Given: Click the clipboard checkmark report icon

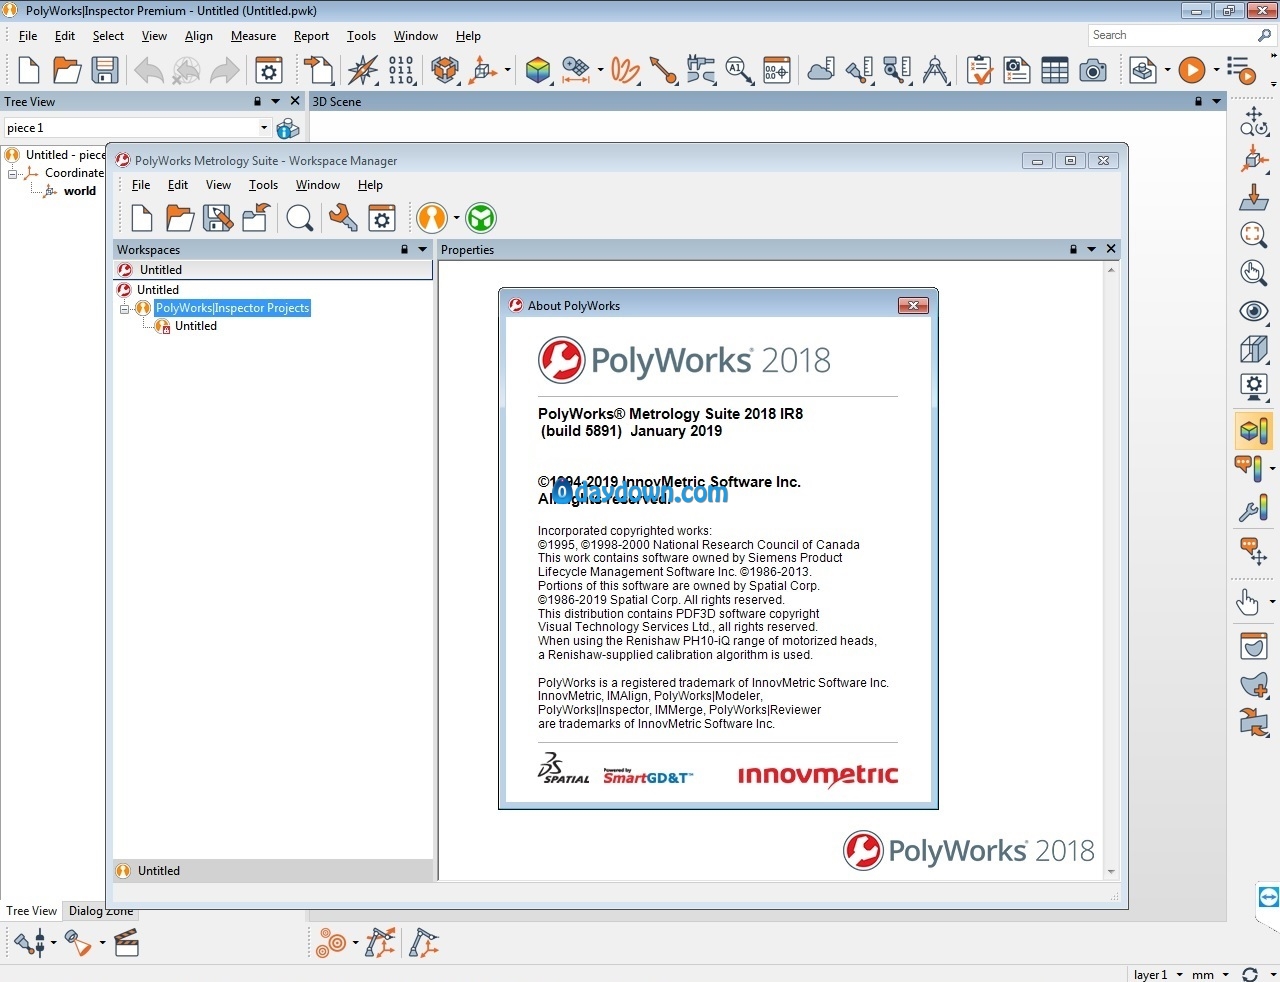Looking at the screenshot, I should click(x=980, y=70).
